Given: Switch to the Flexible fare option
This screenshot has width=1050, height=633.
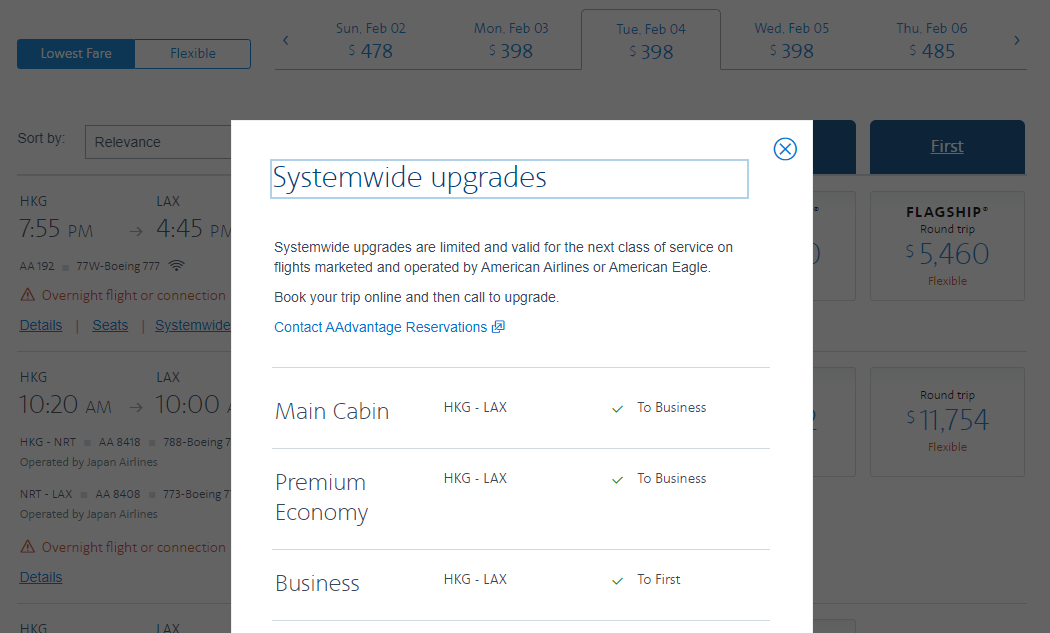Looking at the screenshot, I should click(x=192, y=54).
